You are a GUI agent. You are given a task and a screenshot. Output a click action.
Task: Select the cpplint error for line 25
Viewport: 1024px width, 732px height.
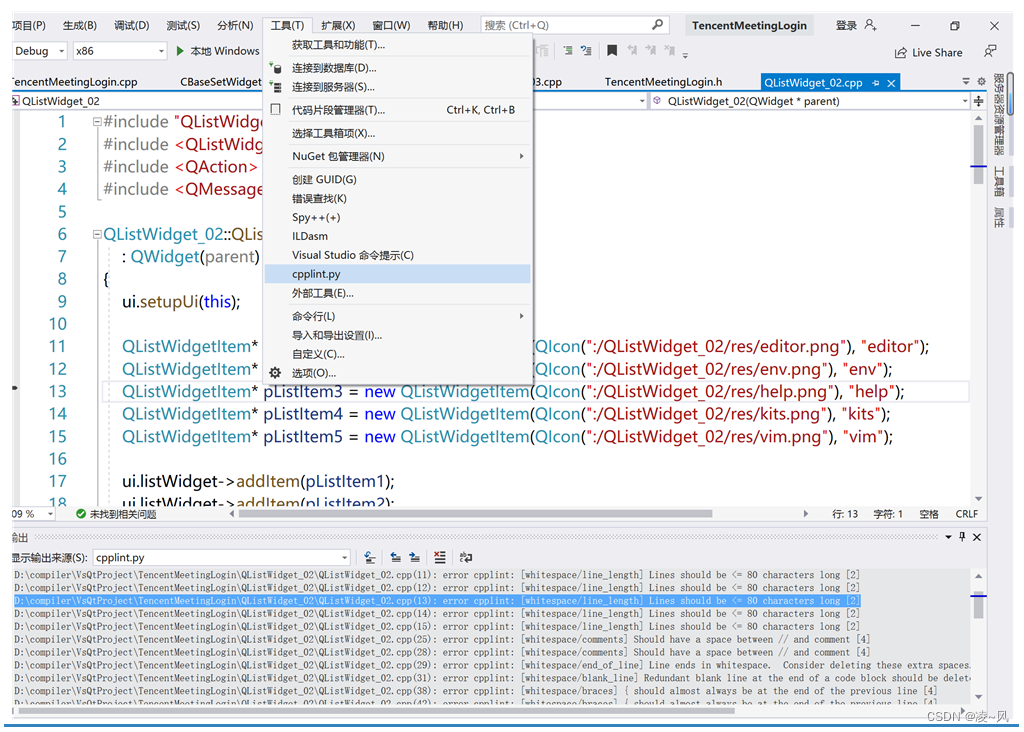coord(441,639)
